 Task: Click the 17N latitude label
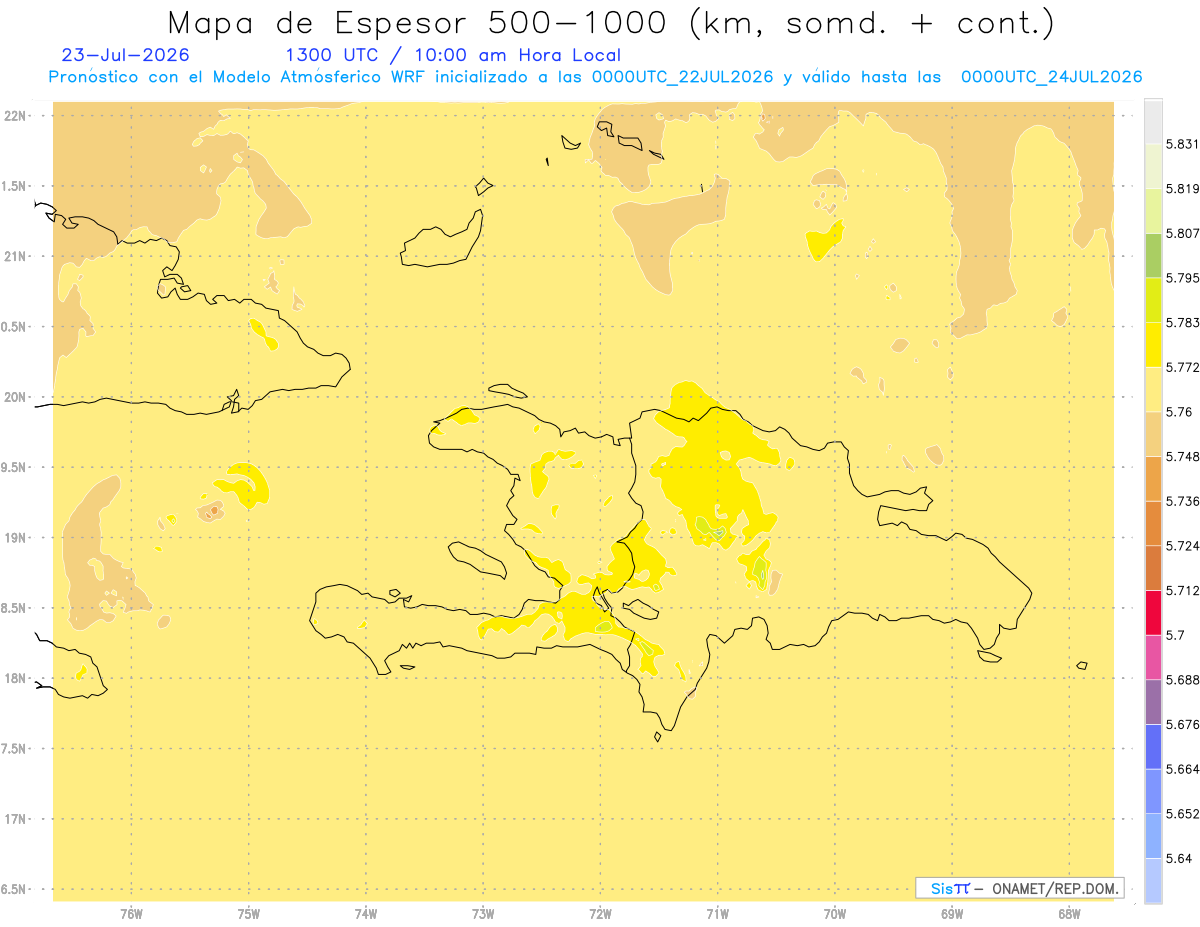16,819
